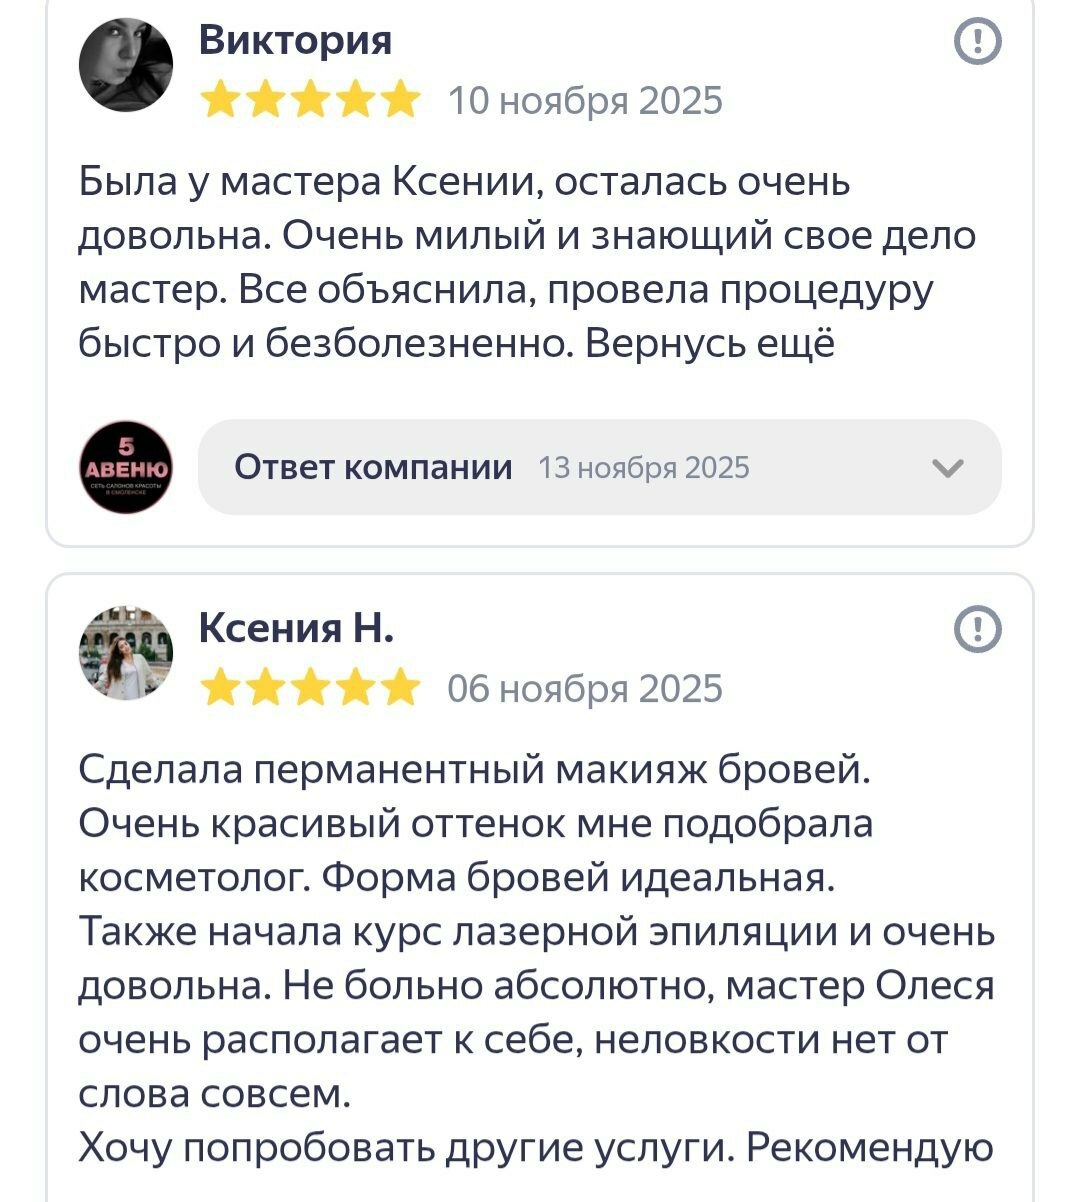View Виктория's profile avatar photo
The width and height of the screenshot is (1080, 1202).
(126, 65)
